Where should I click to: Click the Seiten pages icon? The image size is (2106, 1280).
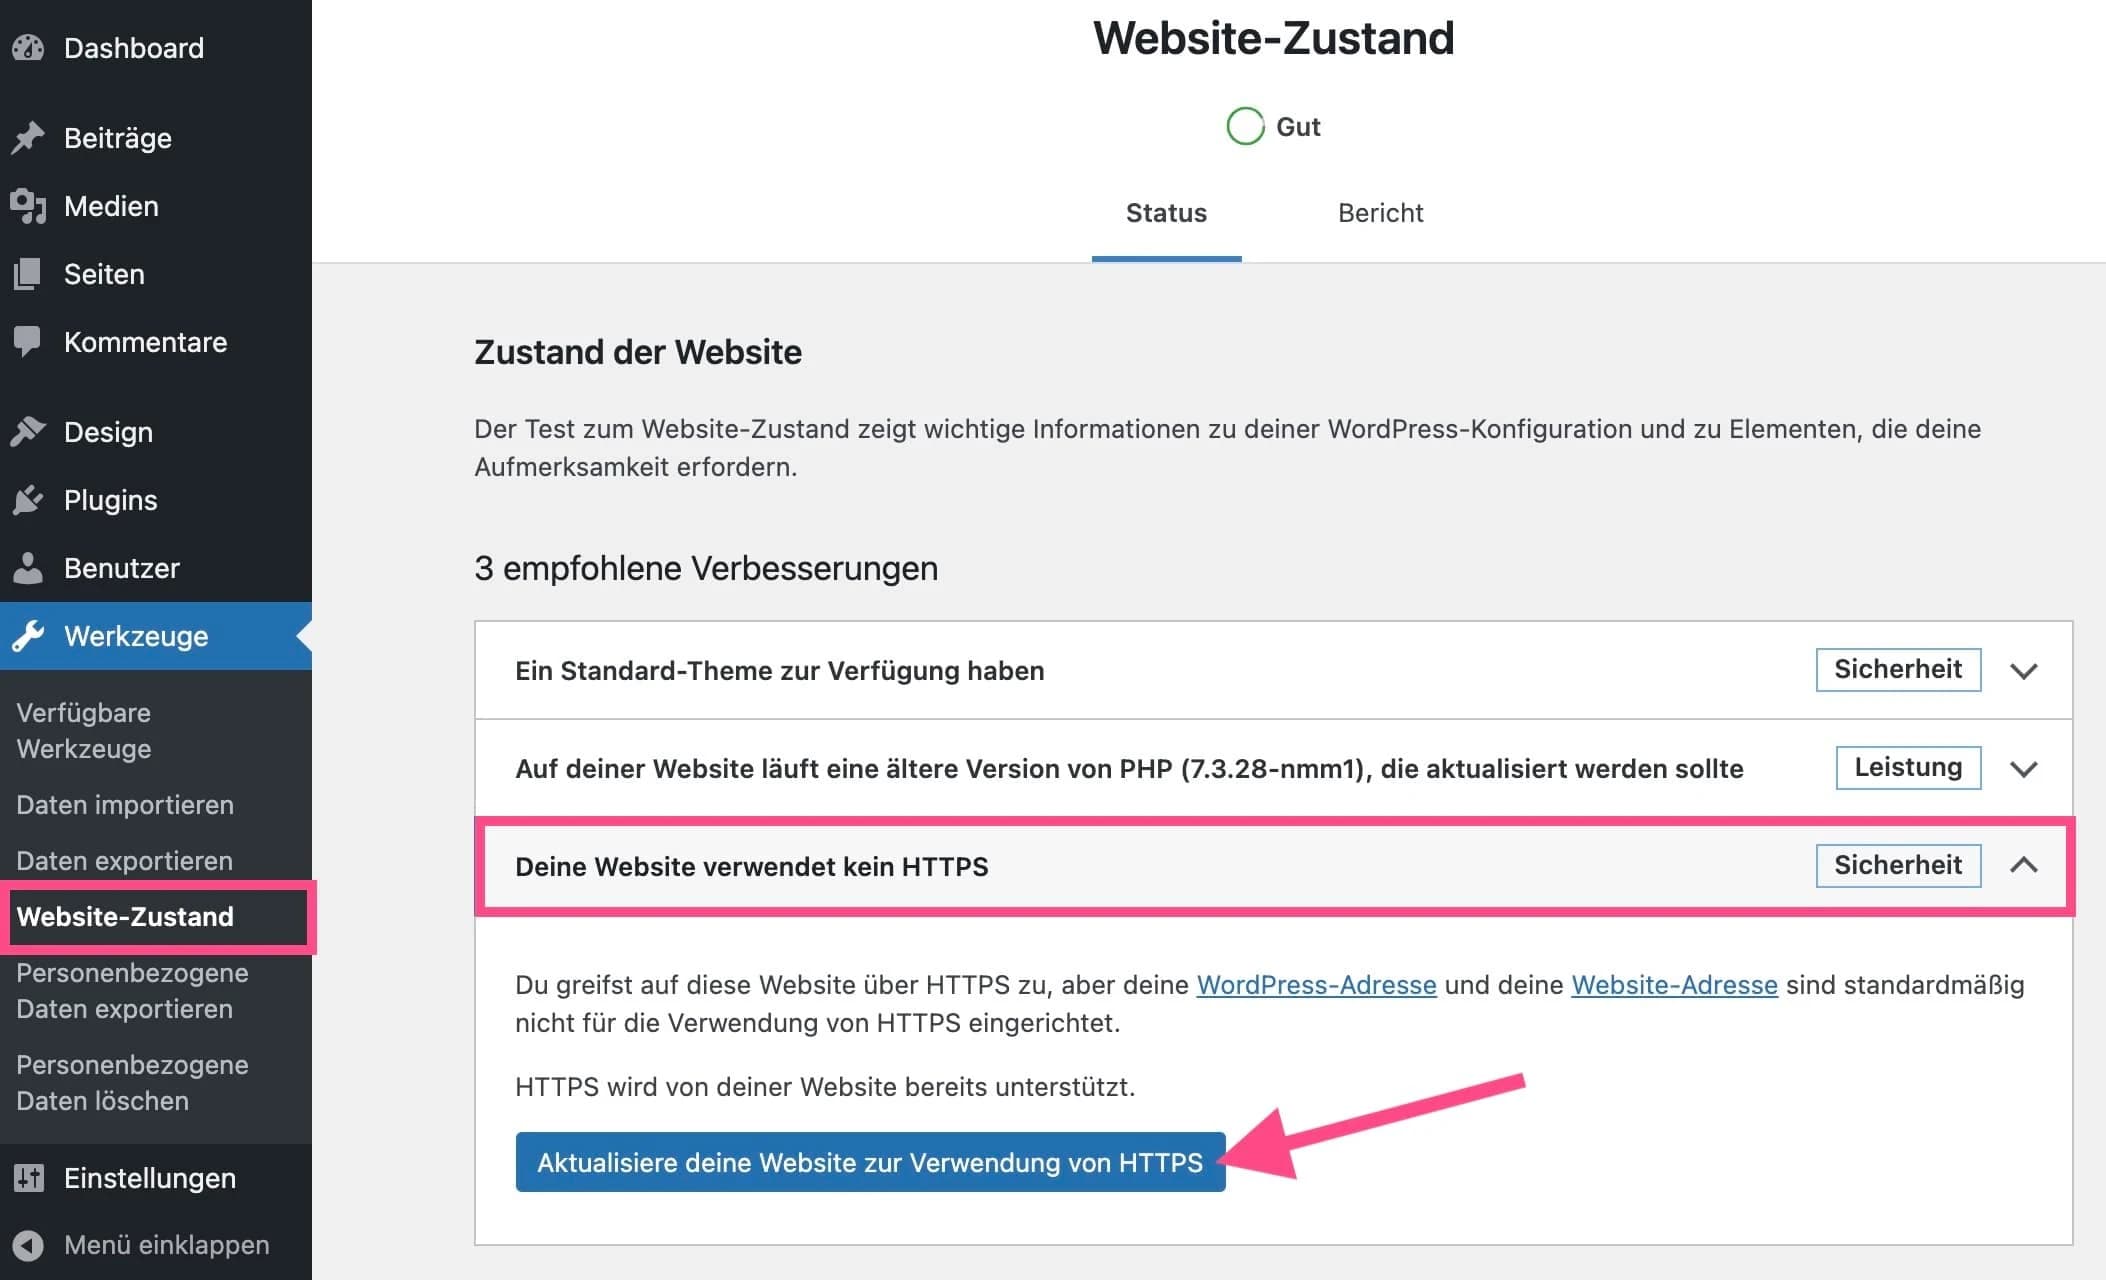tap(28, 274)
